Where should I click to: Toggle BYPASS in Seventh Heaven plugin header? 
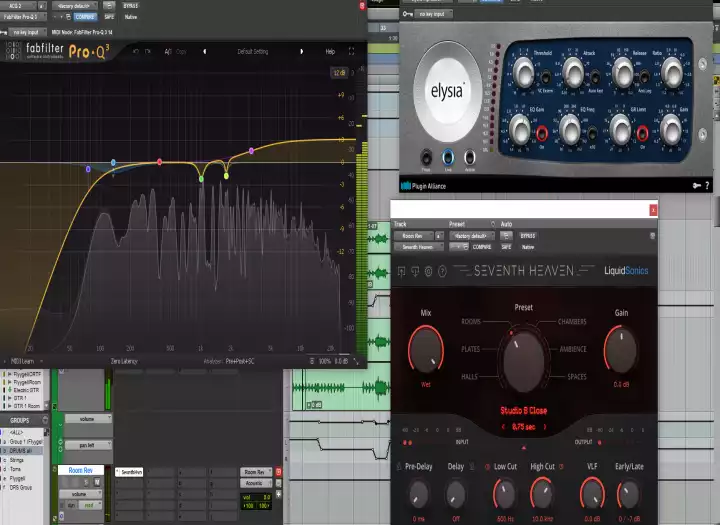pos(528,236)
